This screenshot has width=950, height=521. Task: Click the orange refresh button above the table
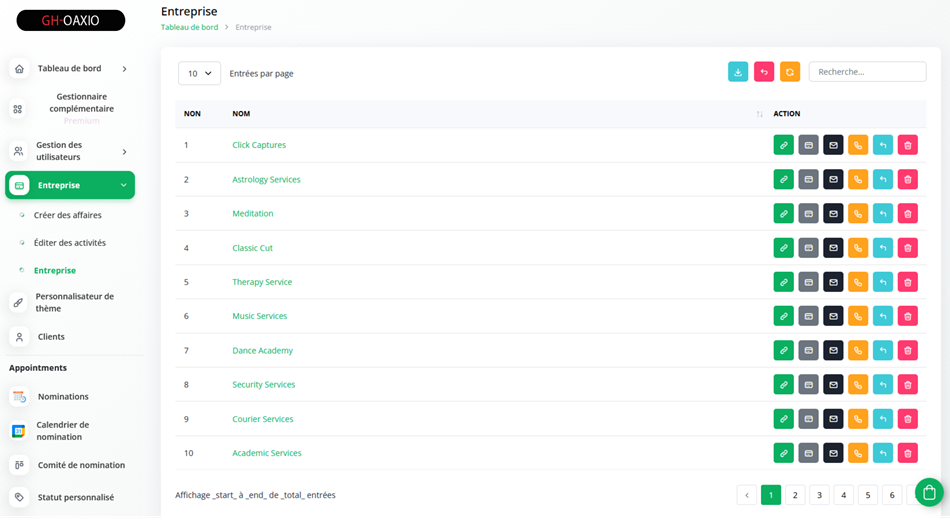790,71
